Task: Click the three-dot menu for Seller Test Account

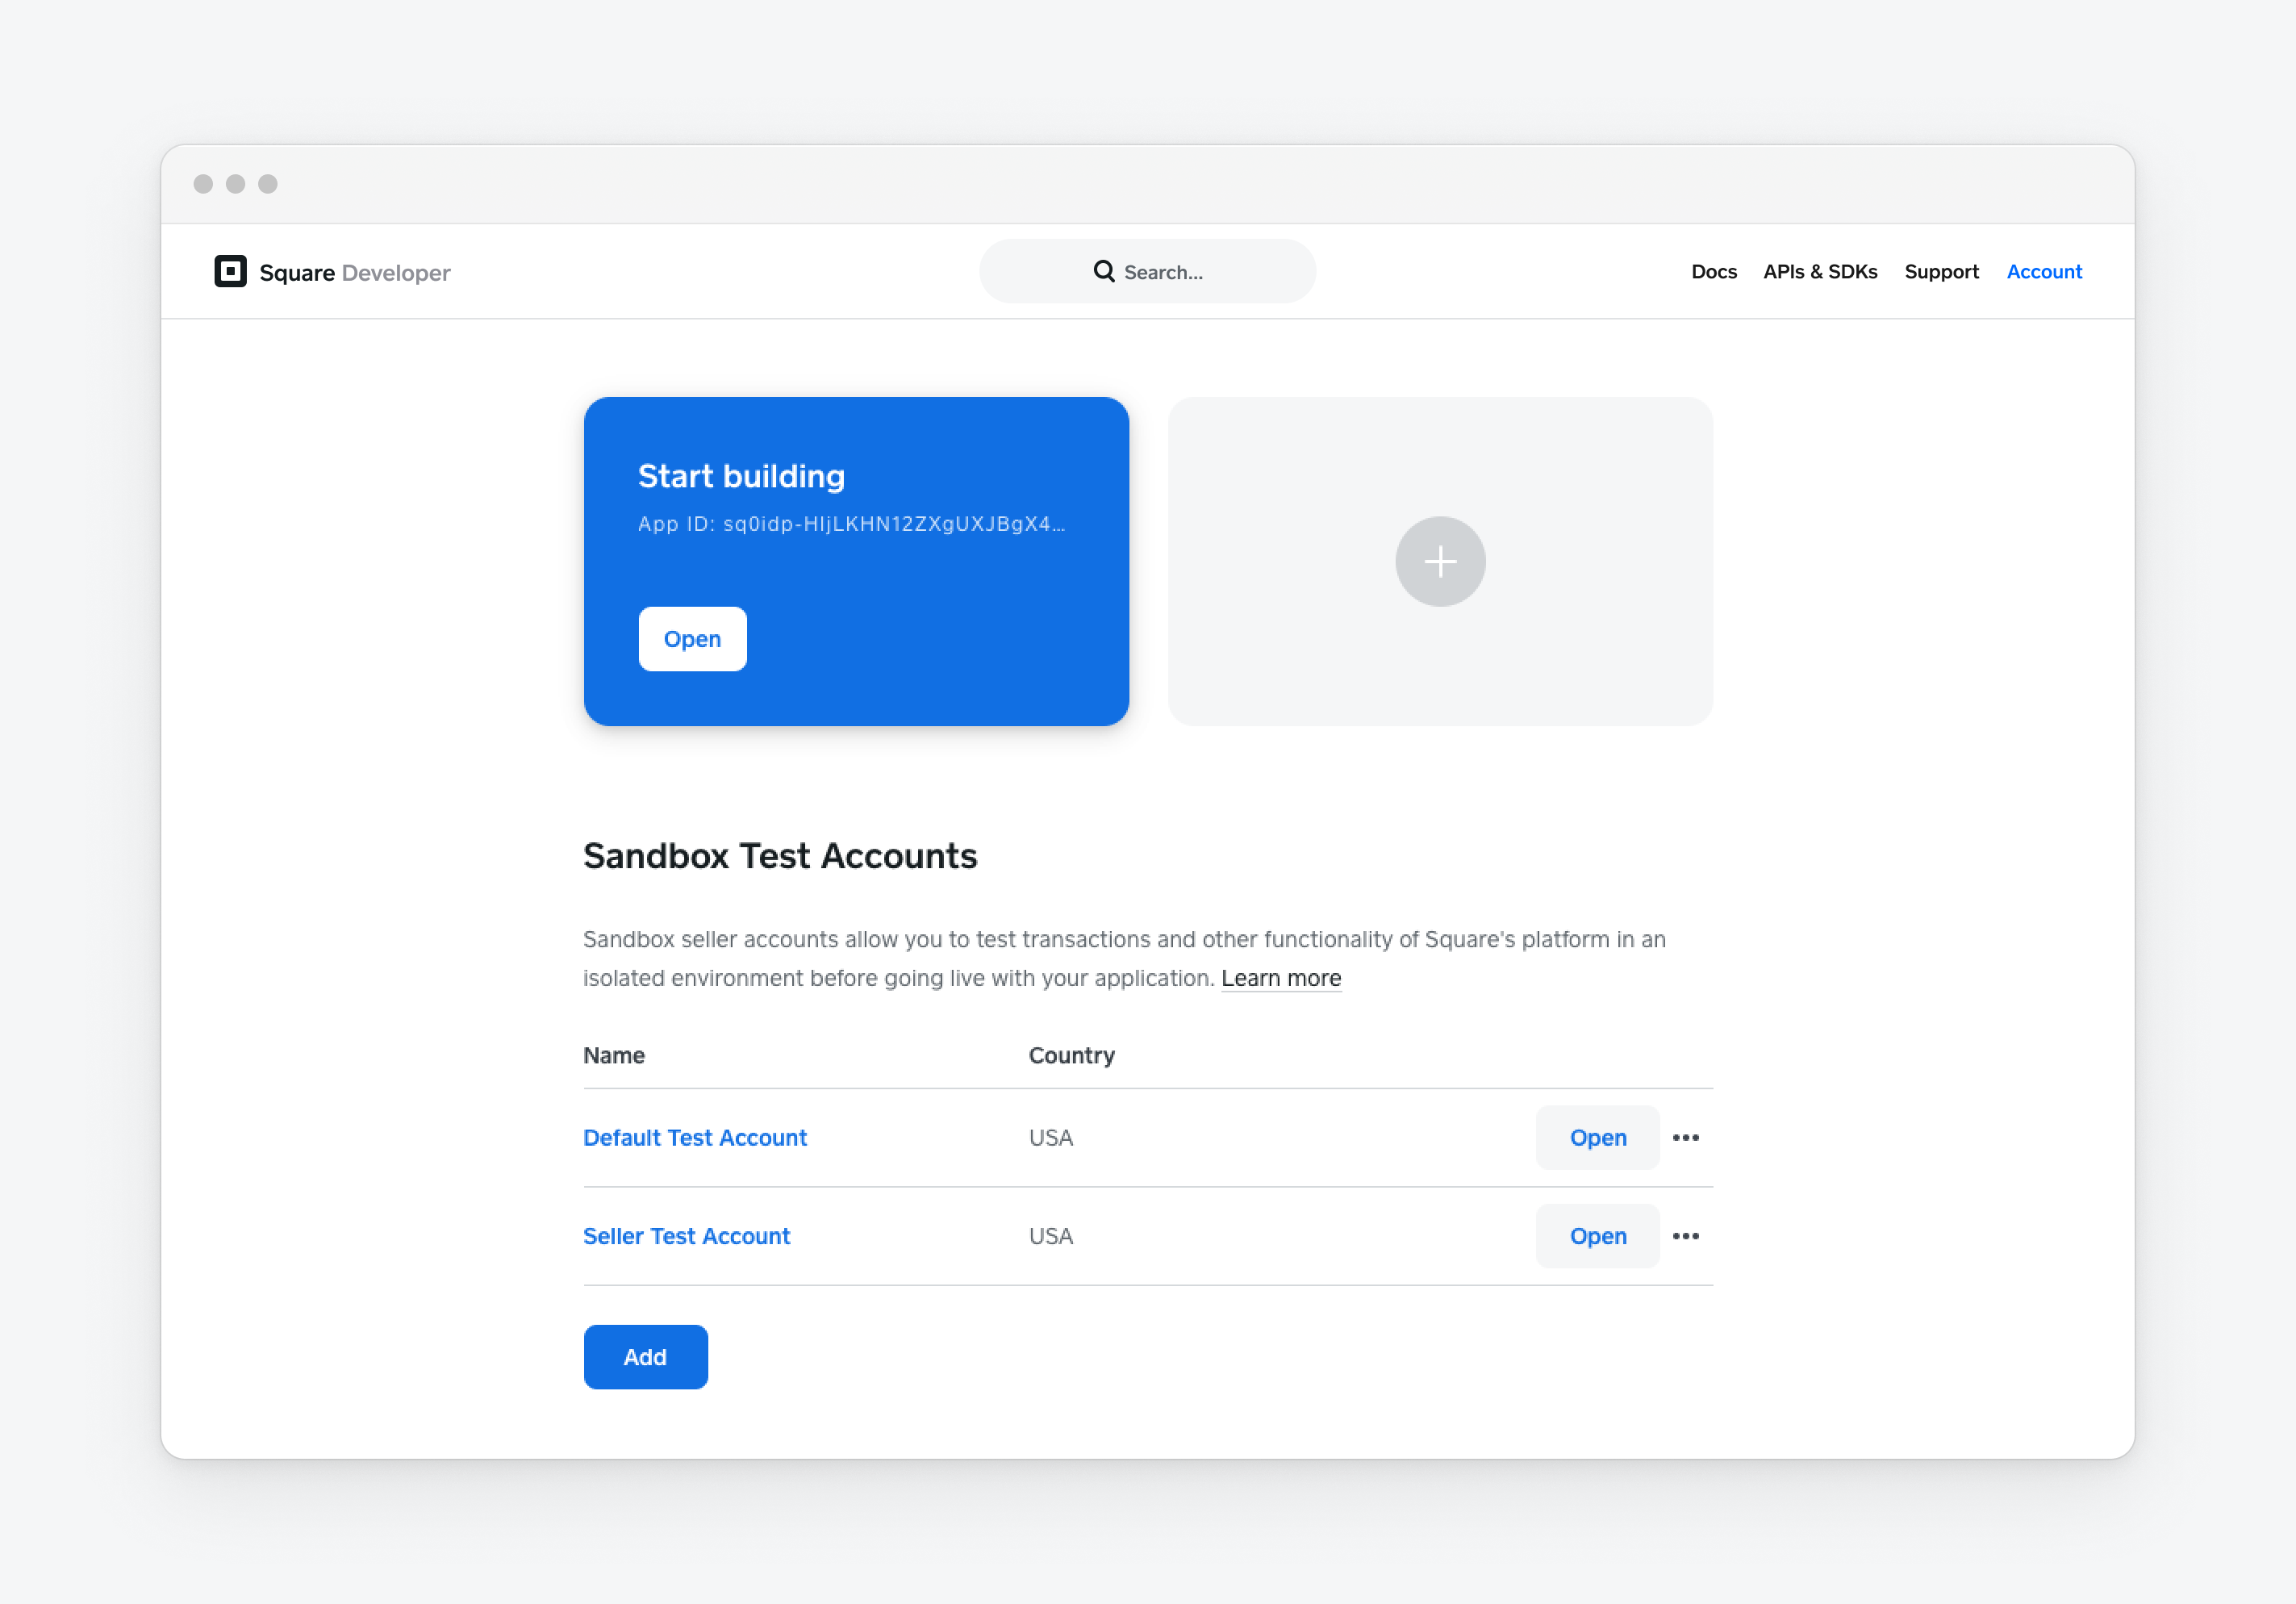Action: [x=1685, y=1236]
